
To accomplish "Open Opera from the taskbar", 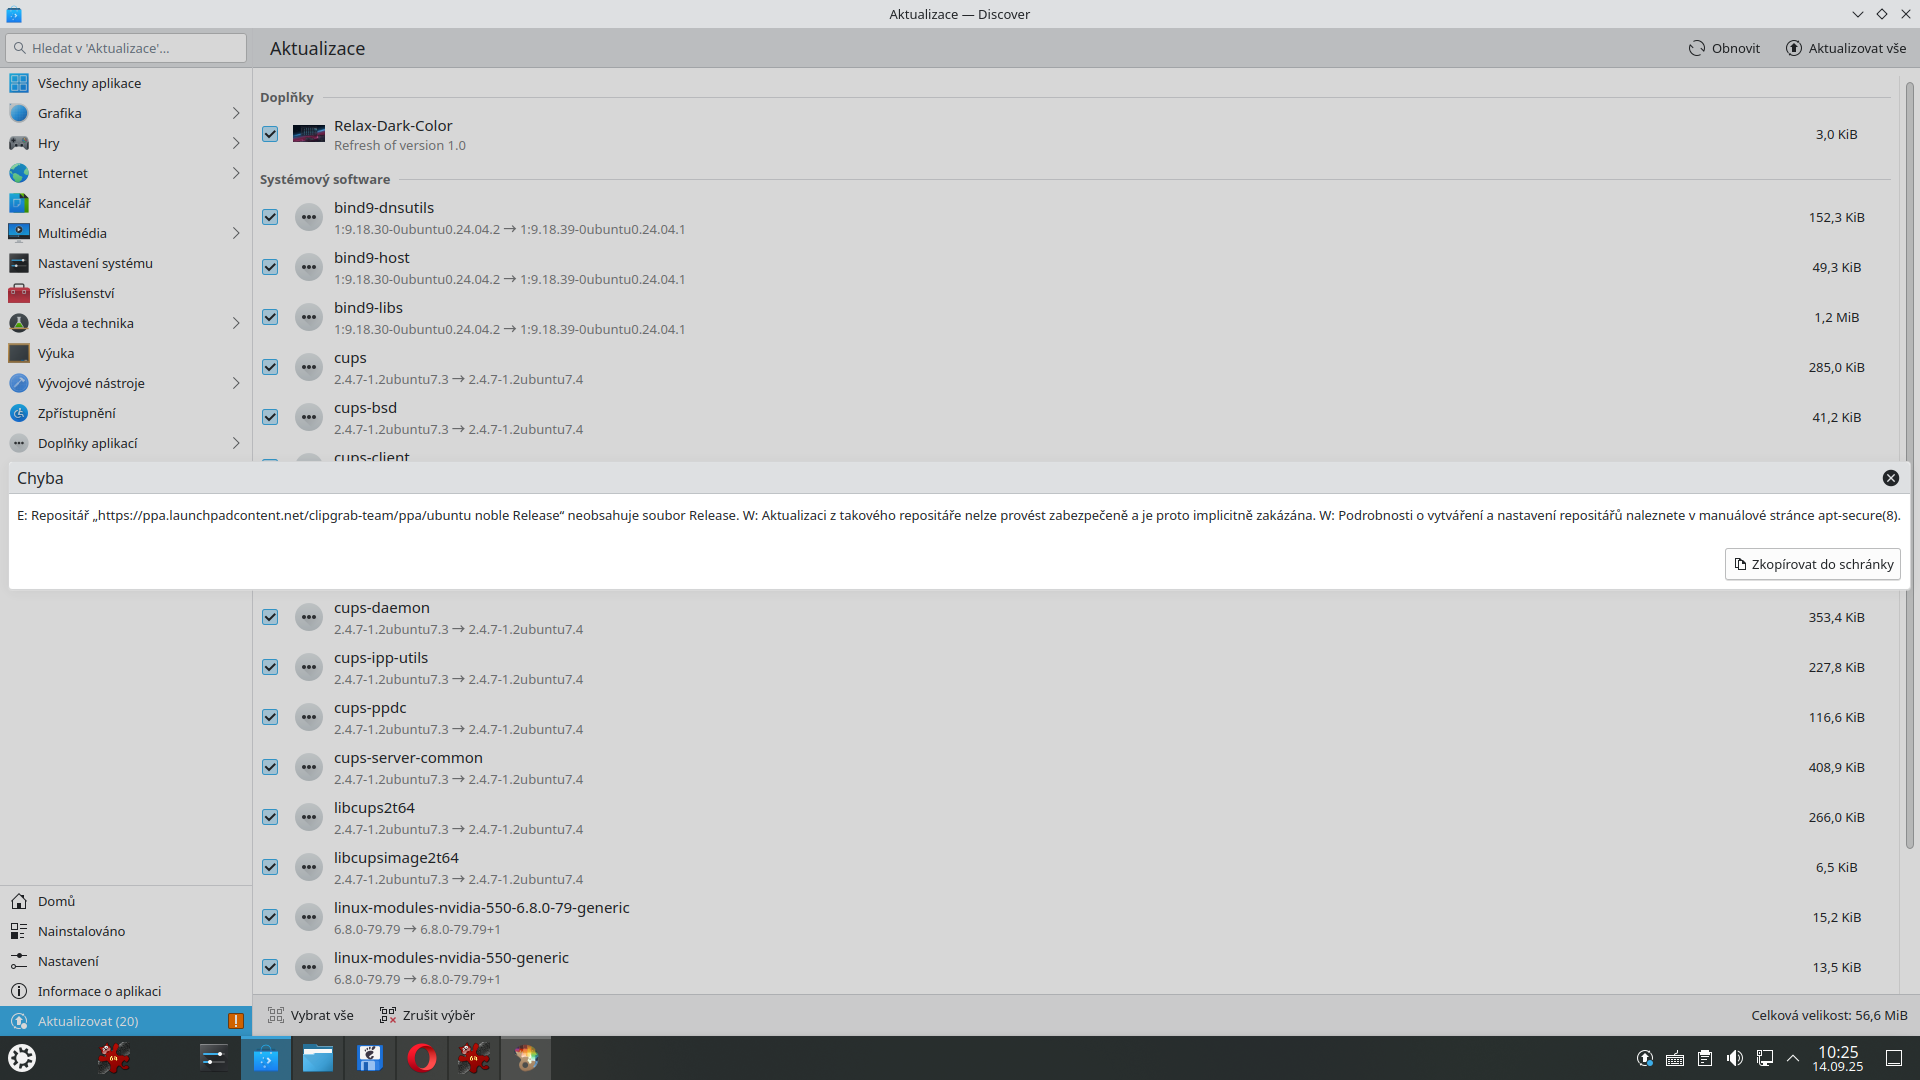I will coord(422,1057).
